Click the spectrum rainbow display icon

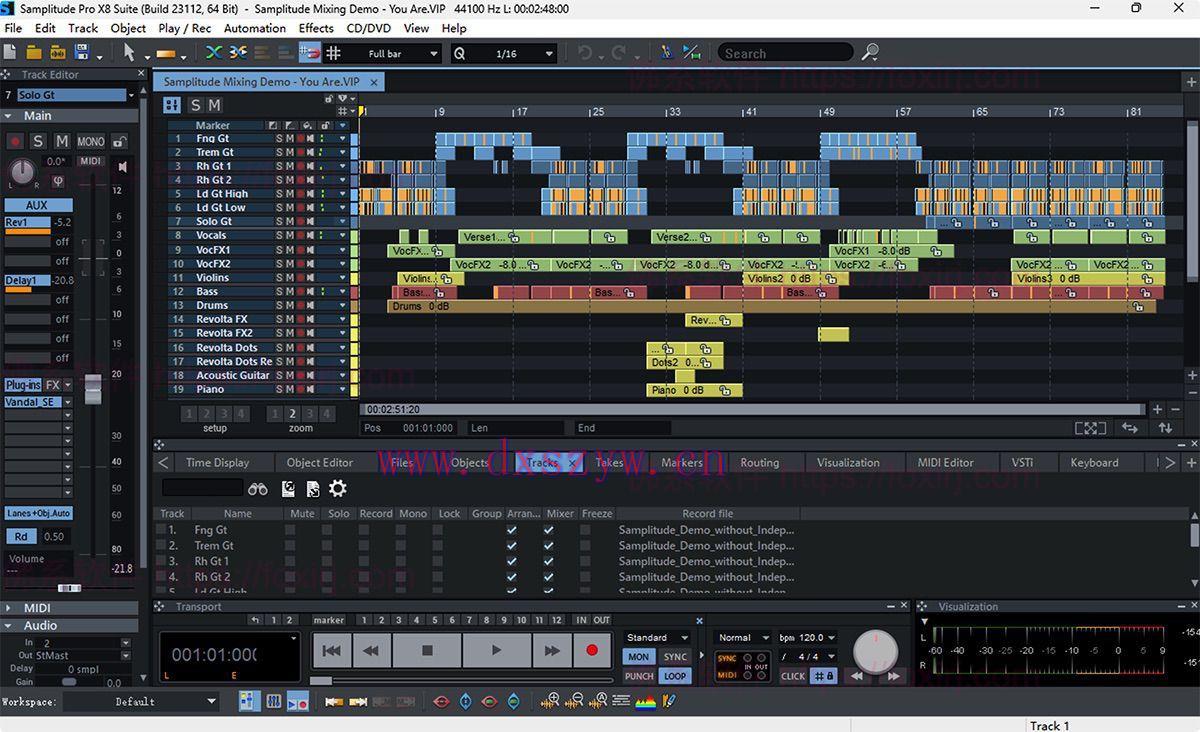click(646, 701)
